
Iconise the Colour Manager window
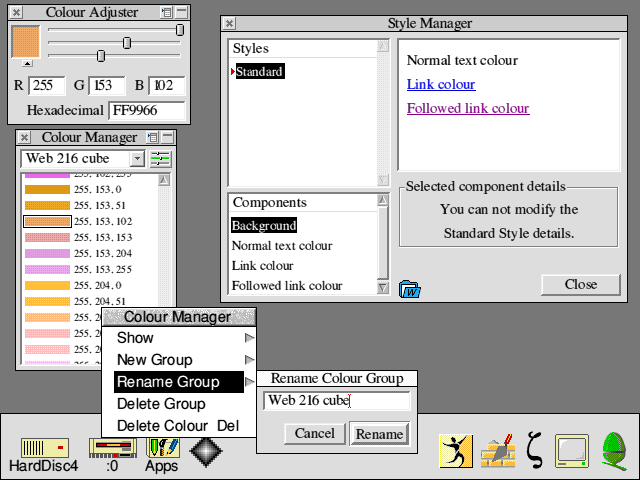tap(168, 137)
